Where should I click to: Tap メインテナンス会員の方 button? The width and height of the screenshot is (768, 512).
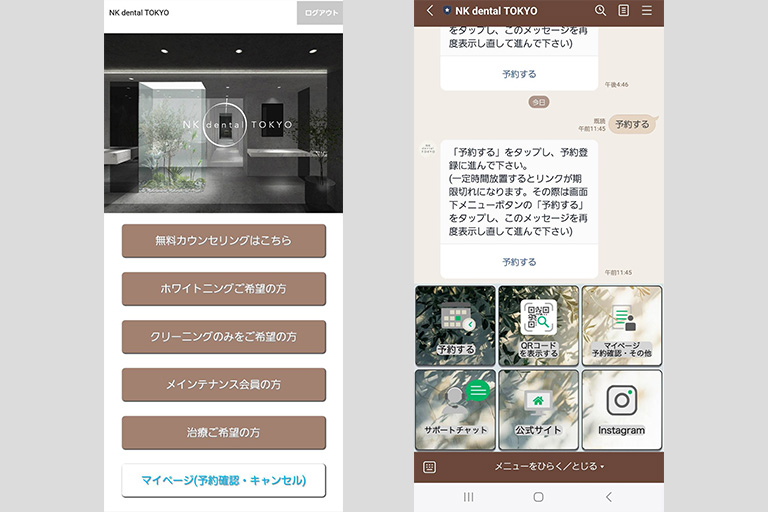coord(224,385)
